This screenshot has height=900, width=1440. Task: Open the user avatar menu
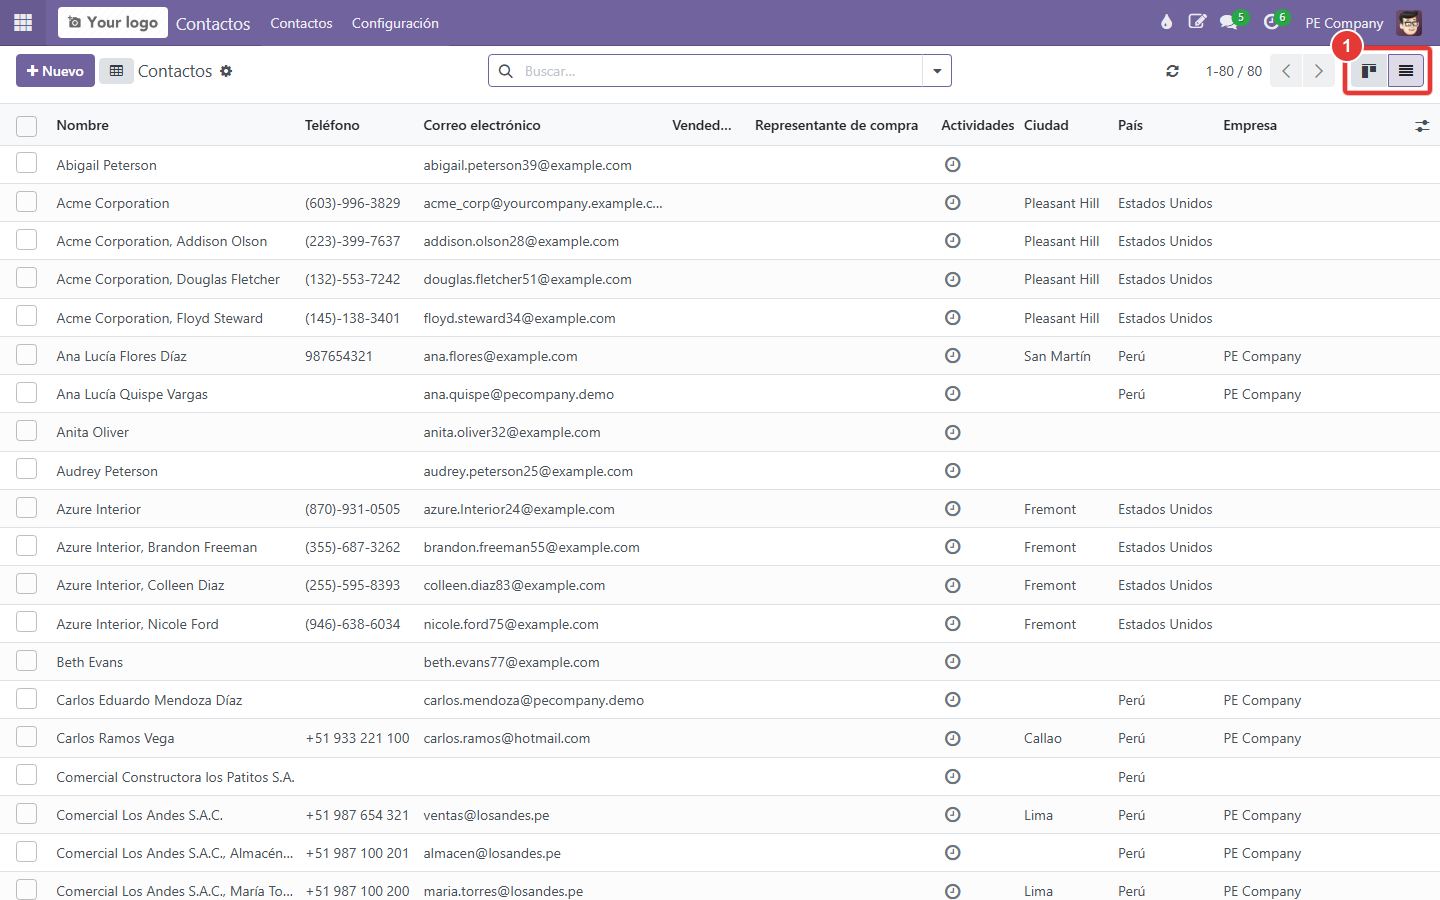tap(1409, 22)
